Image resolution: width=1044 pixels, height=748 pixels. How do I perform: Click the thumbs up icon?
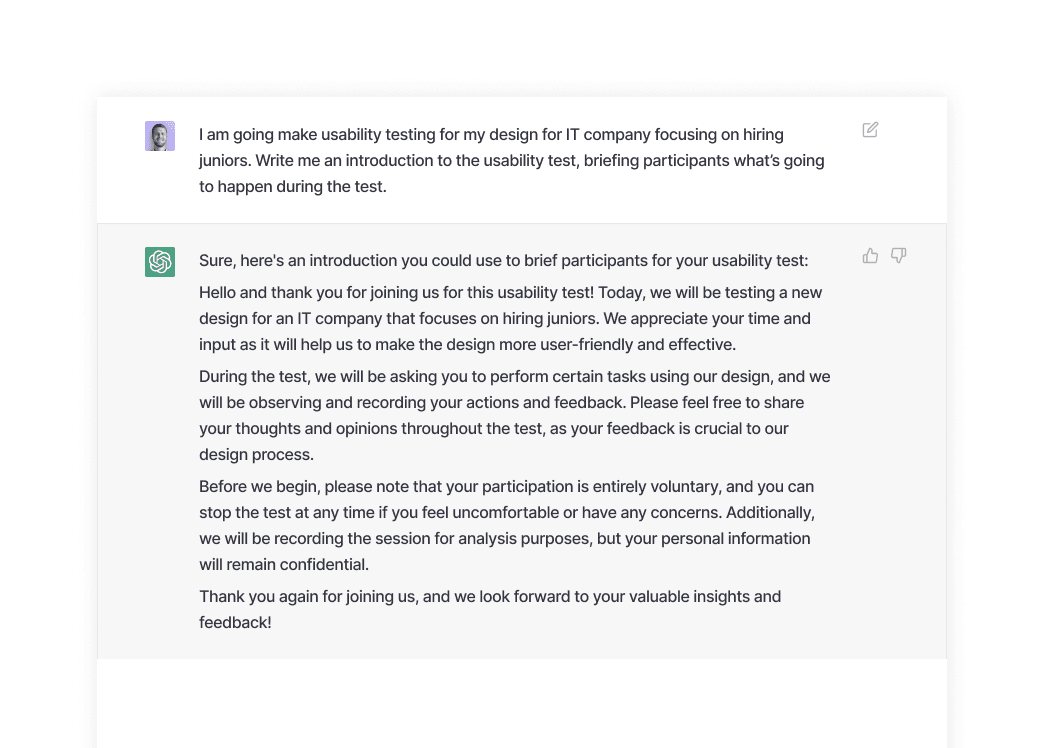pos(870,256)
